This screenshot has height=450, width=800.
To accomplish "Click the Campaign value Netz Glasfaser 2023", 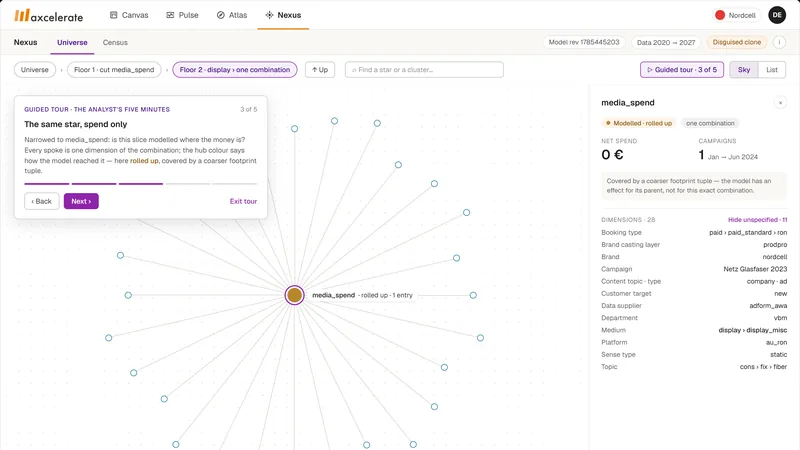I will click(x=755, y=269).
